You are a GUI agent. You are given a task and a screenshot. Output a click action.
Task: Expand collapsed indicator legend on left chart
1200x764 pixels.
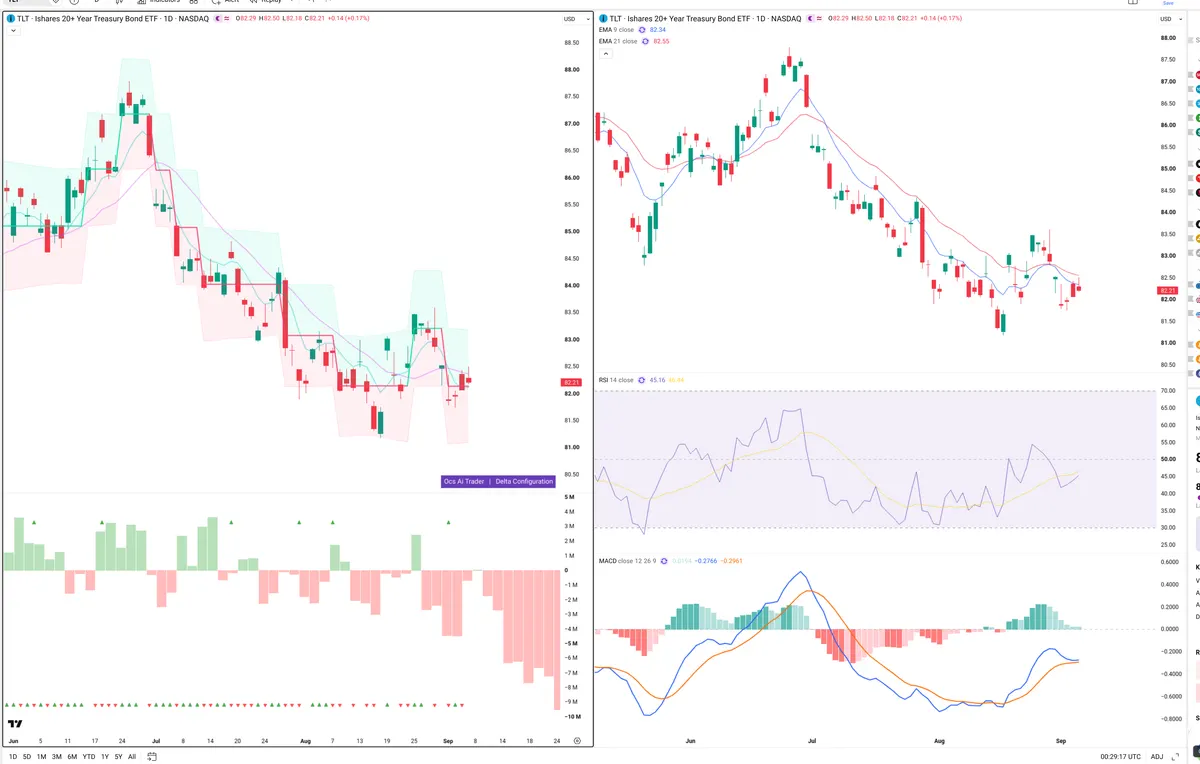[x=12, y=31]
